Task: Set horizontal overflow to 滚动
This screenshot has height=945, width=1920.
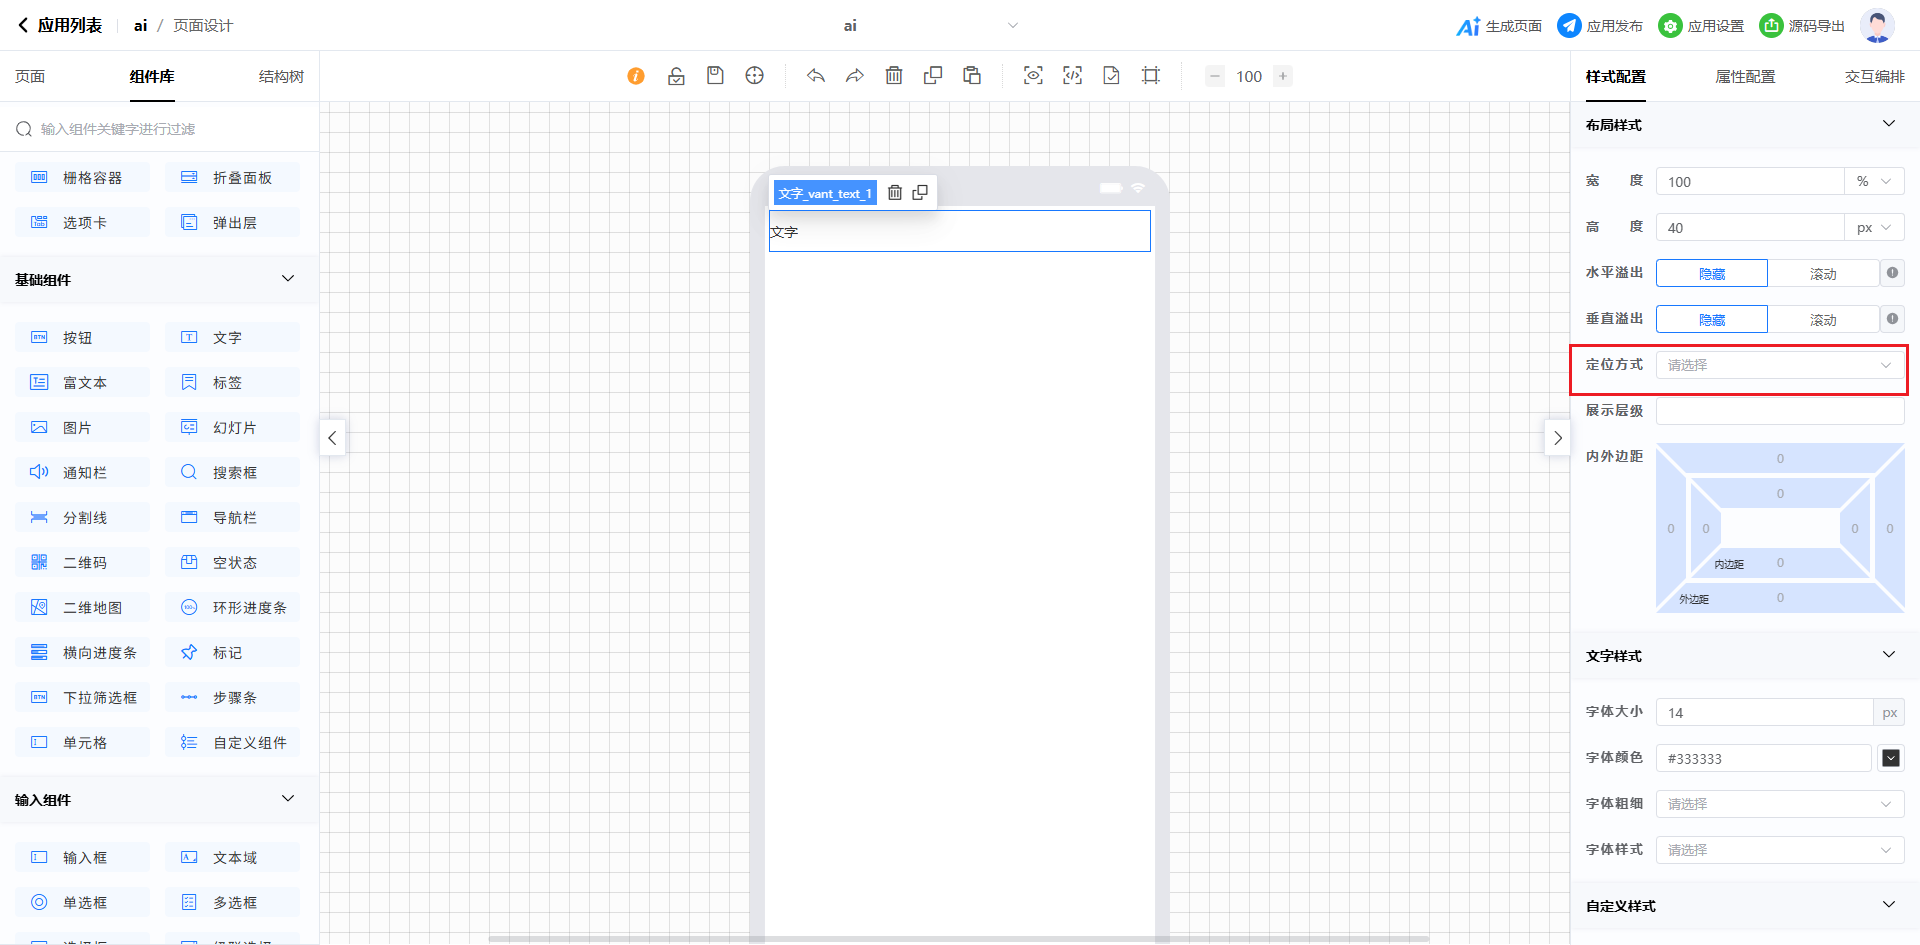Action: coord(1822,274)
